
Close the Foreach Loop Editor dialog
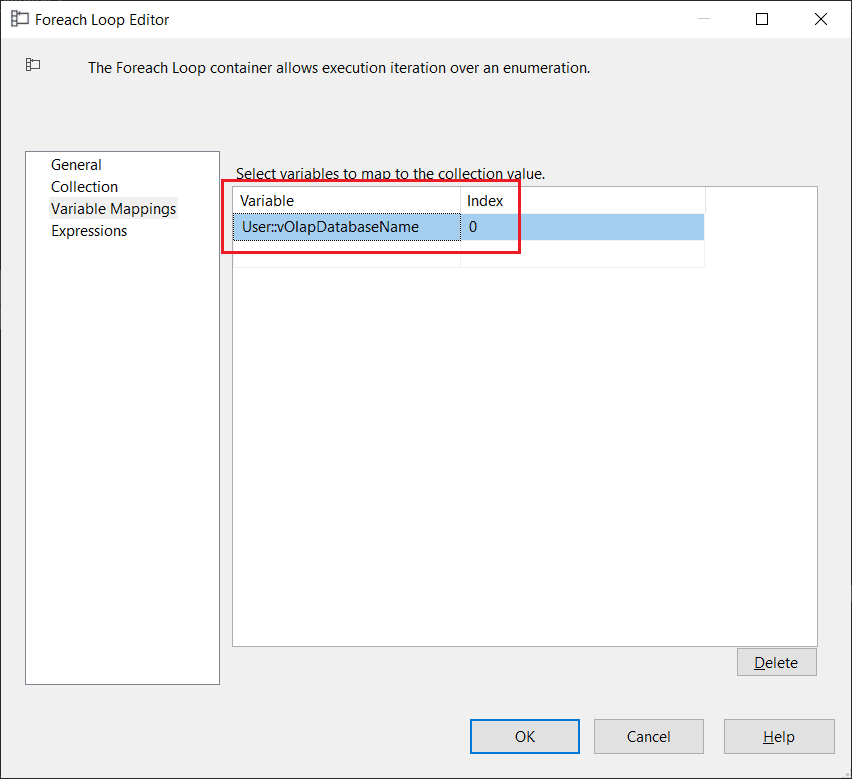coord(821,19)
